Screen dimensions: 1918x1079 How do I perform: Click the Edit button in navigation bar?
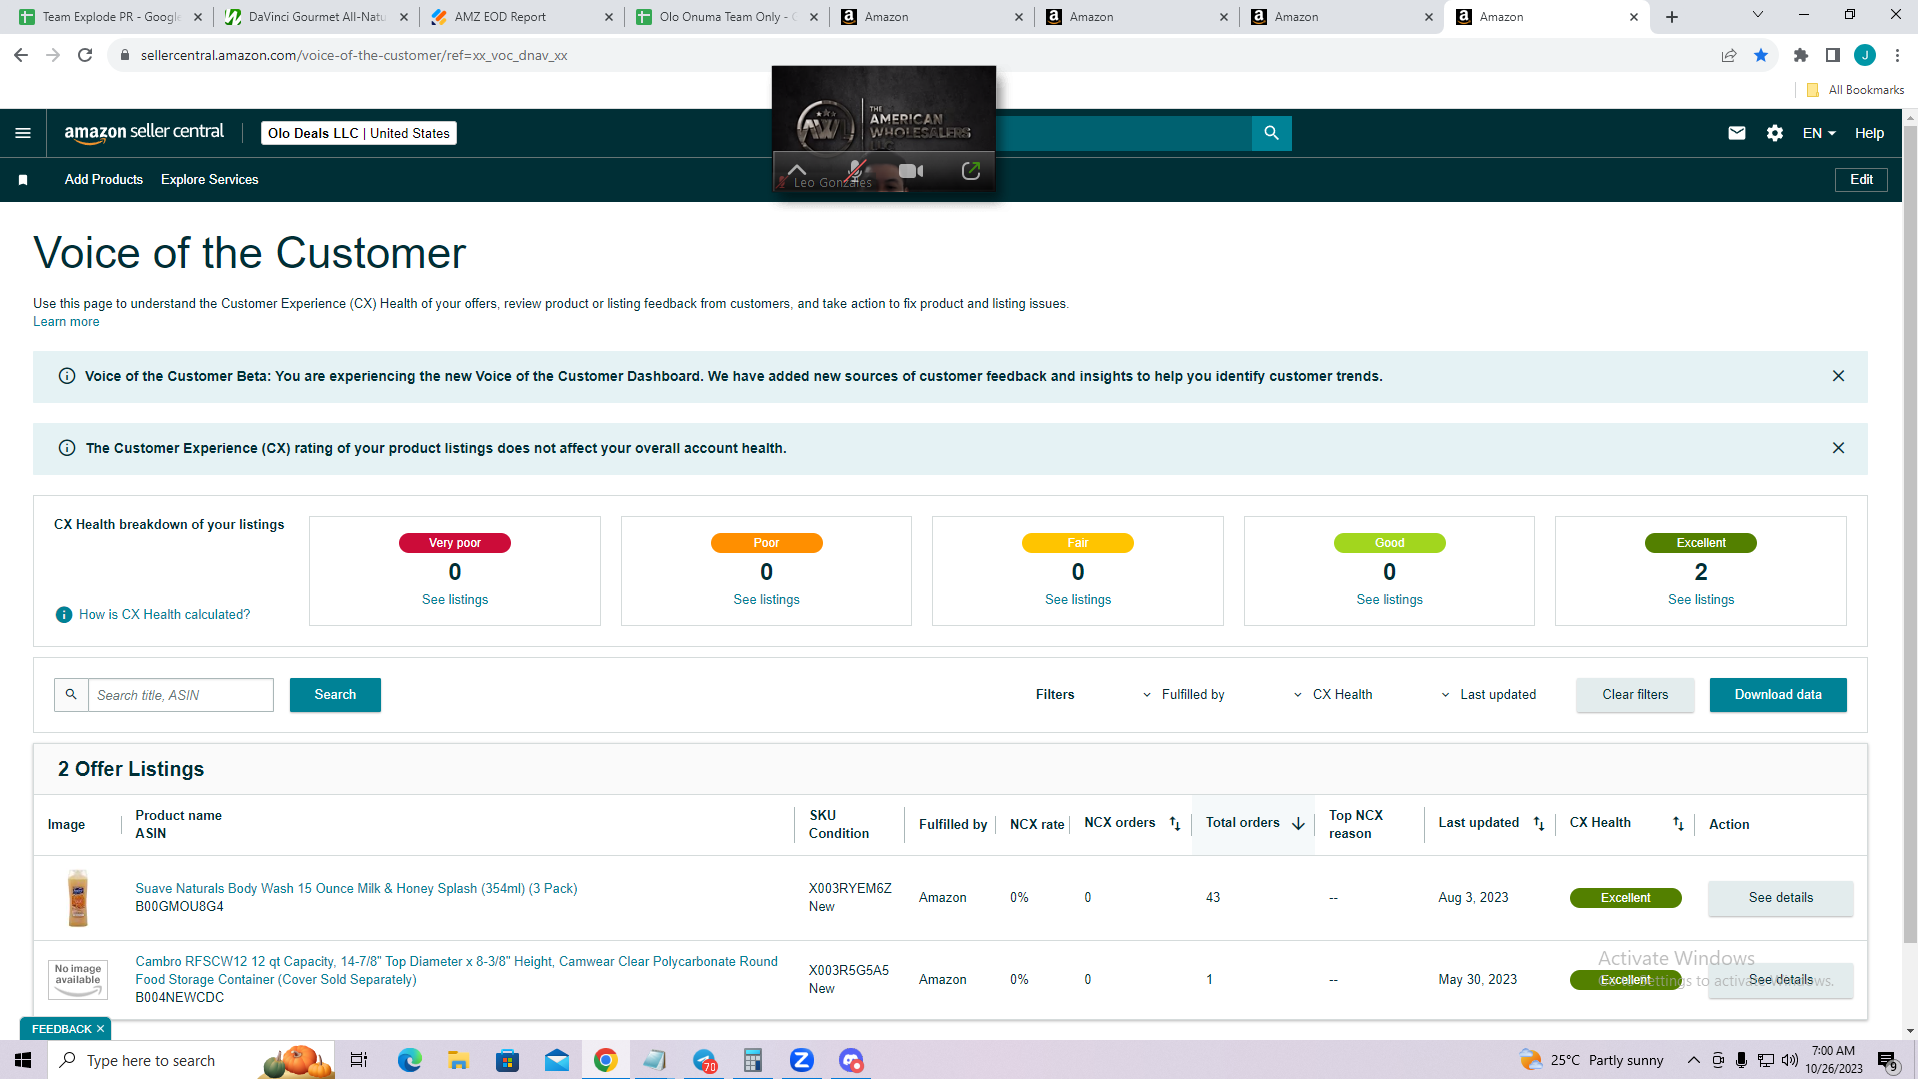(1861, 180)
